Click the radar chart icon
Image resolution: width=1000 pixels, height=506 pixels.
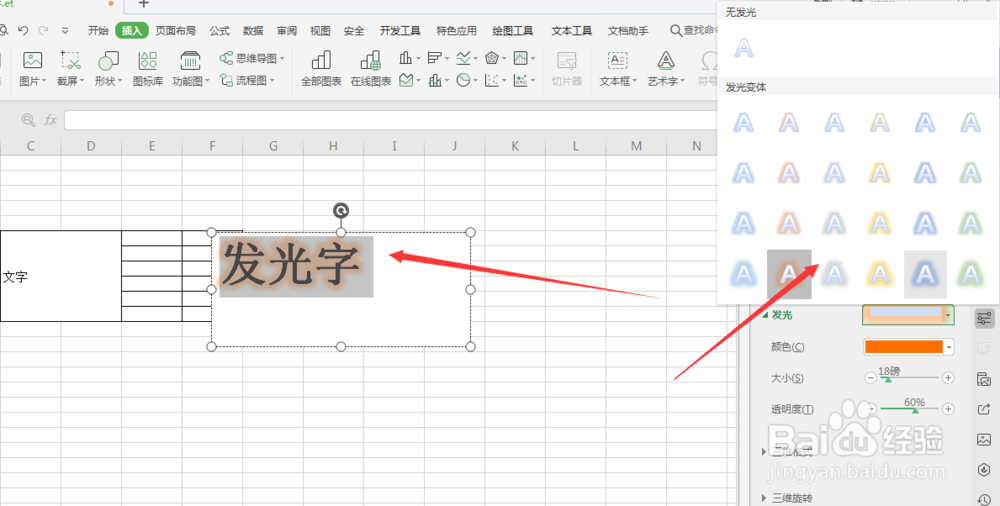pyautogui.click(x=491, y=58)
